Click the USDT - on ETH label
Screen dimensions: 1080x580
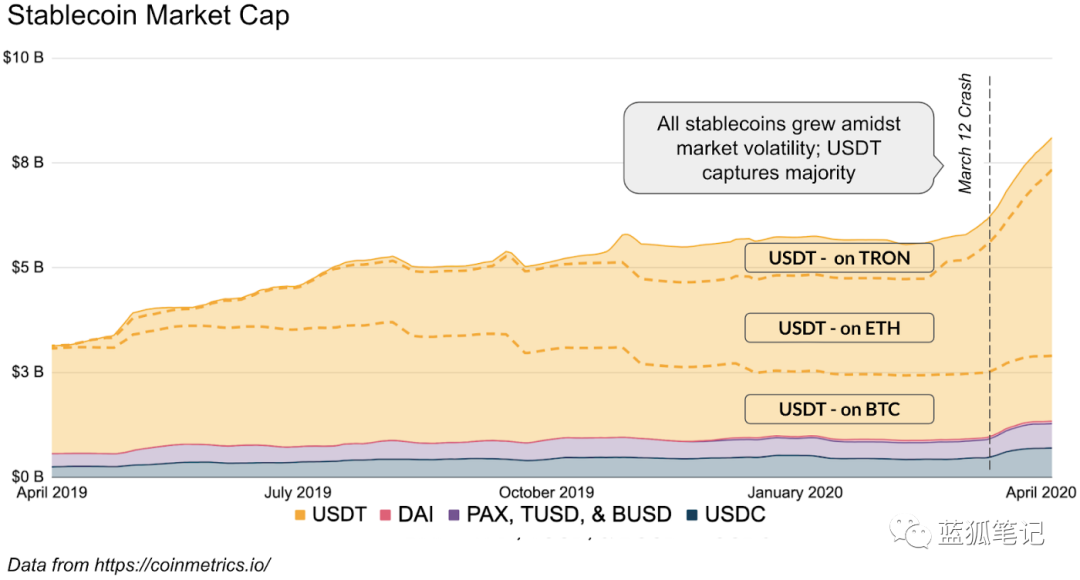839,328
